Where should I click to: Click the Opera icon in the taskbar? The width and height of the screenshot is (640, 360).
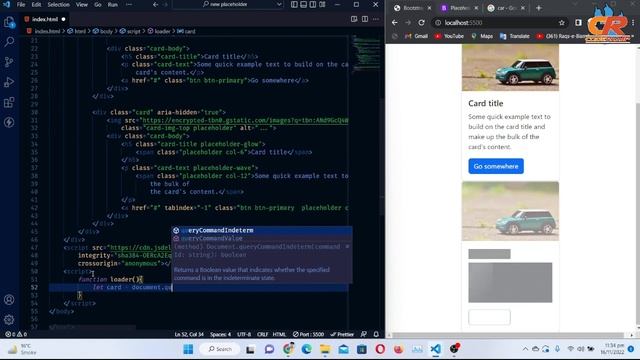point(380,349)
